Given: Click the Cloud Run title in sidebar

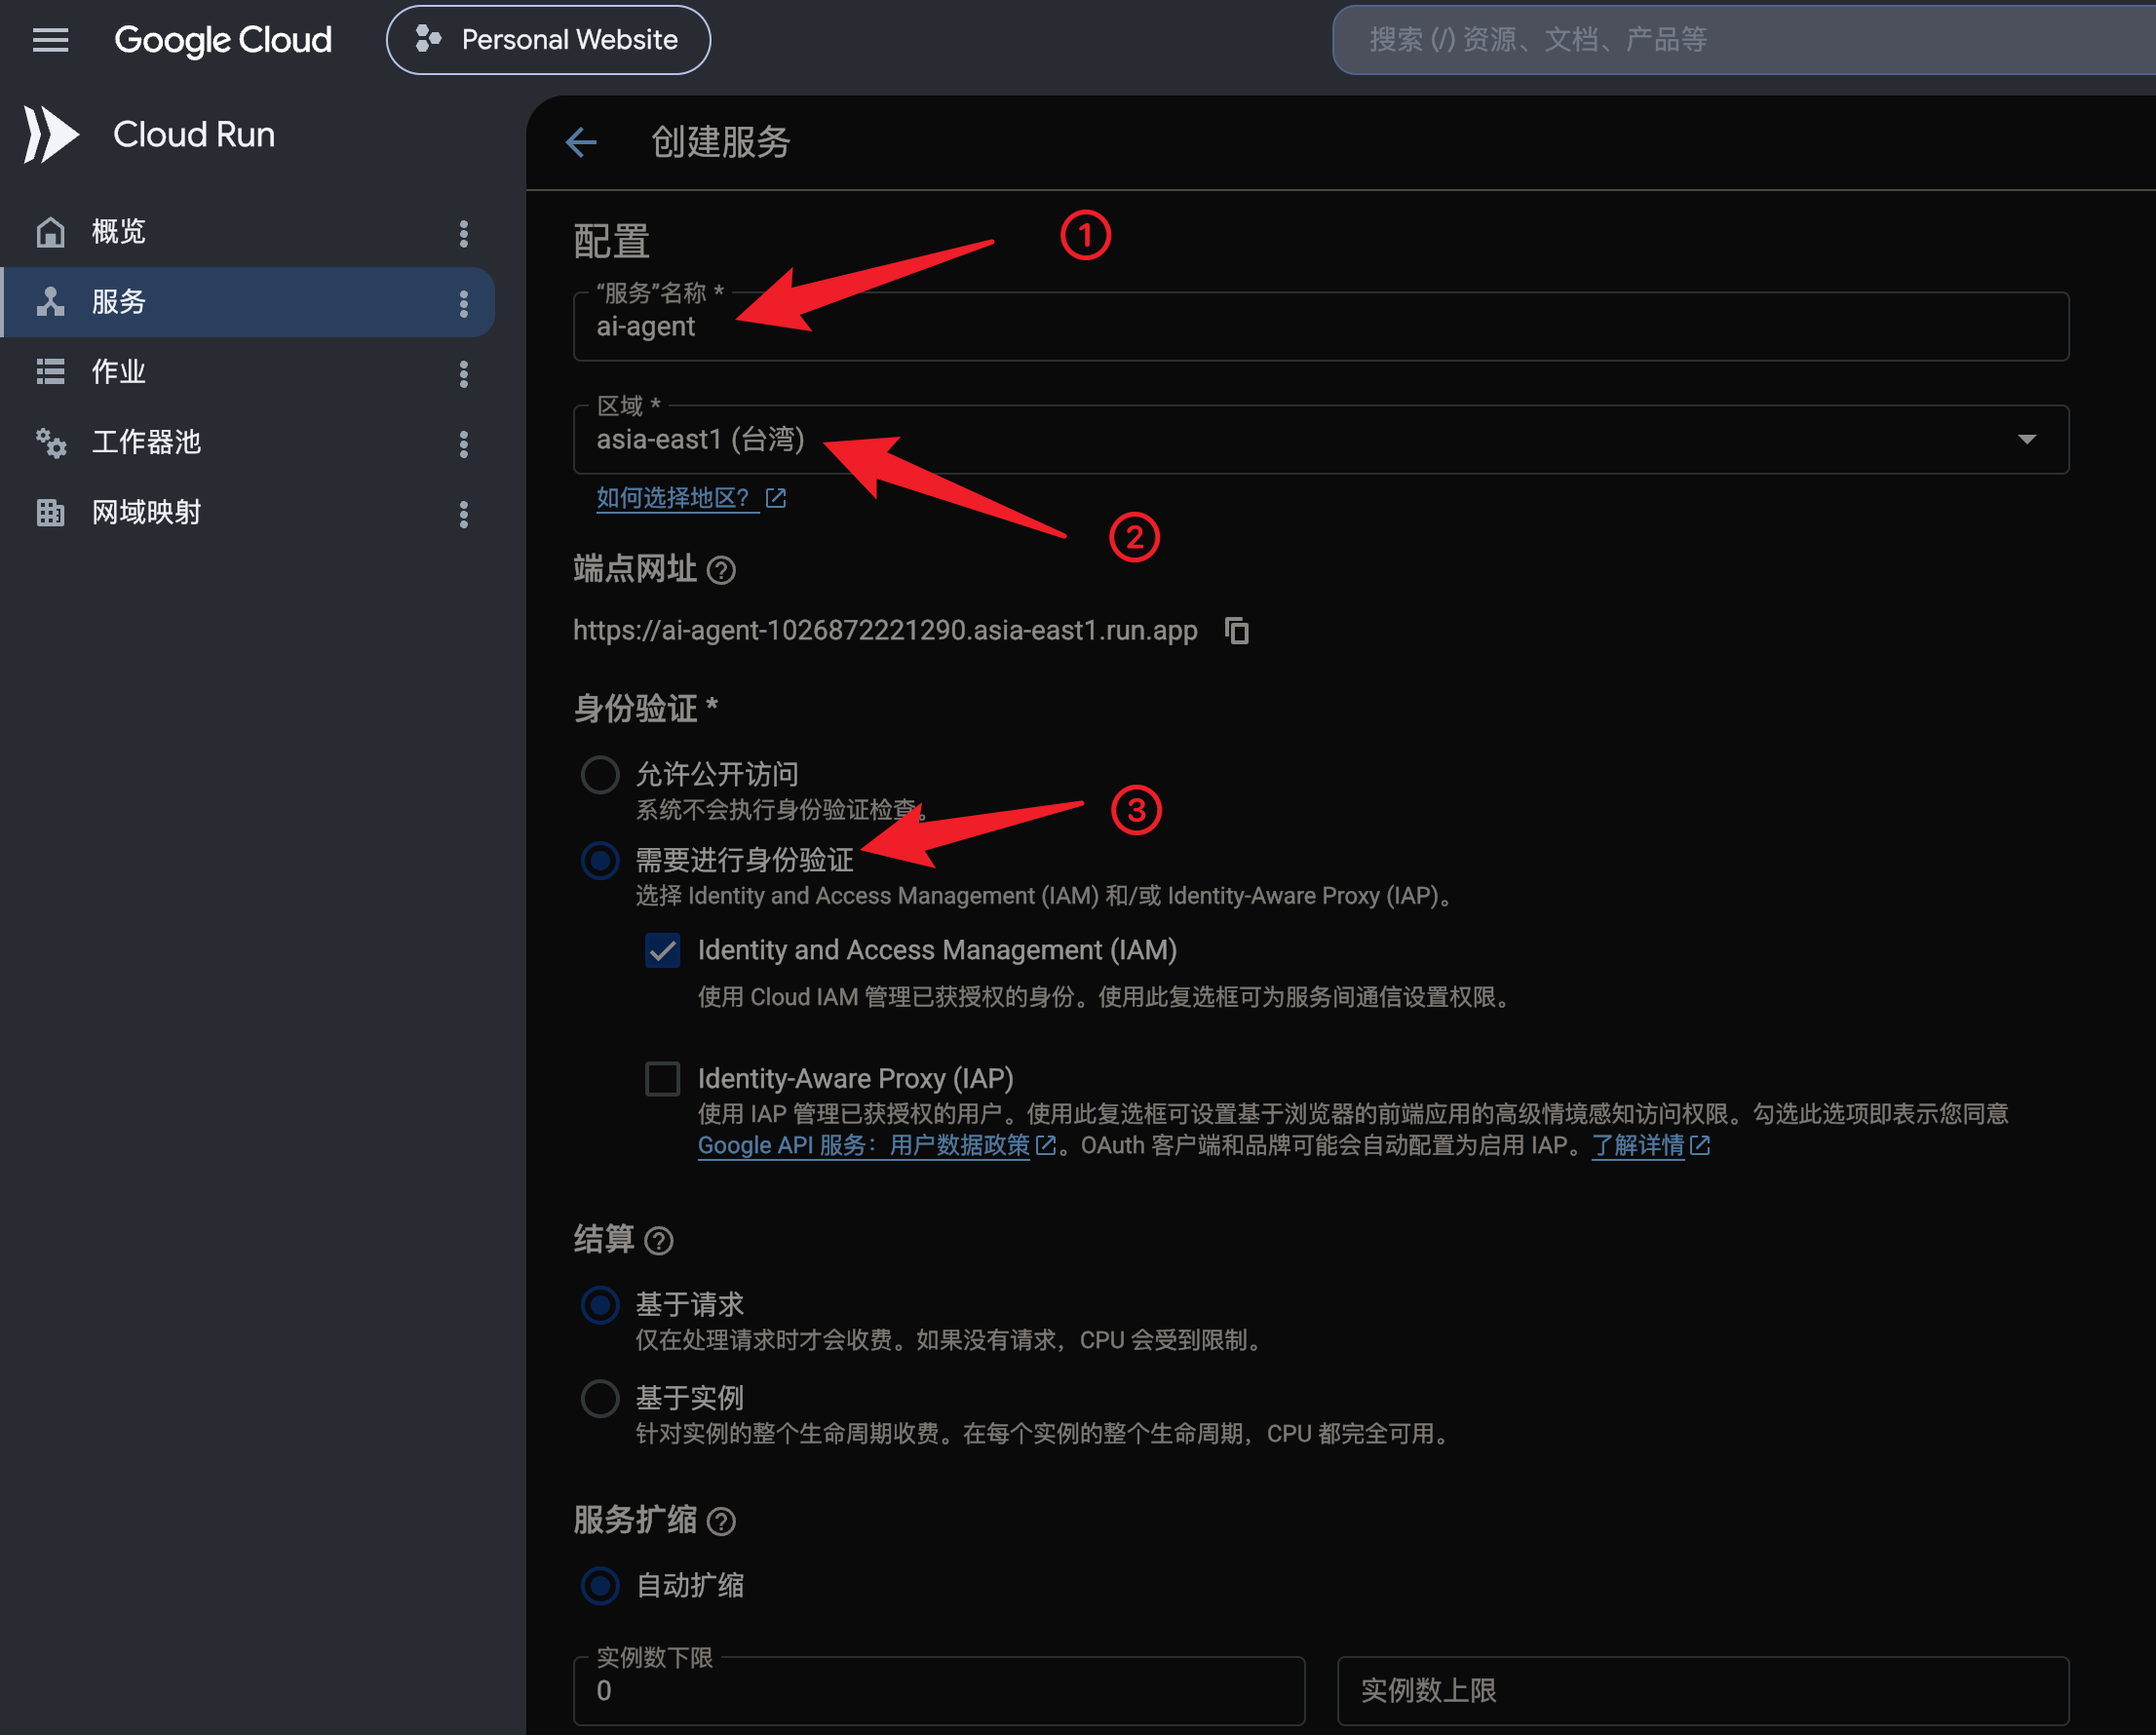Looking at the screenshot, I should click(194, 134).
